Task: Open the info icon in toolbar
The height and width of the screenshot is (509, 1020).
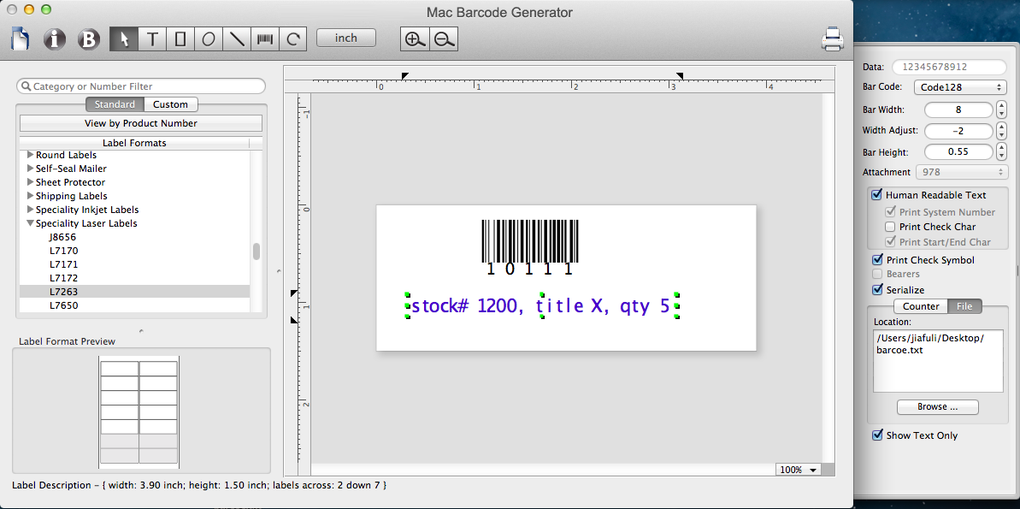Action: point(55,40)
